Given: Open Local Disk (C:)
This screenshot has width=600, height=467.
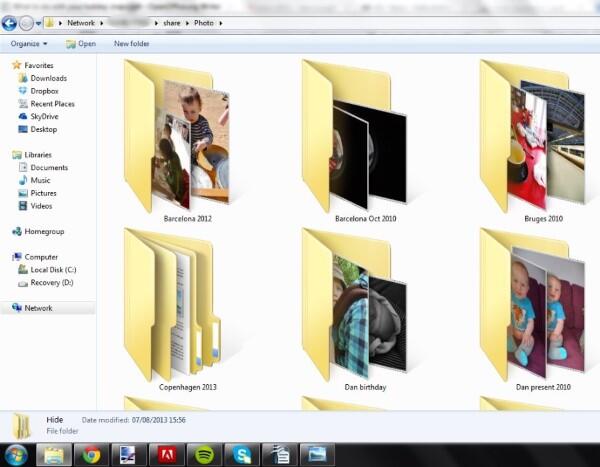Looking at the screenshot, I should (53, 269).
